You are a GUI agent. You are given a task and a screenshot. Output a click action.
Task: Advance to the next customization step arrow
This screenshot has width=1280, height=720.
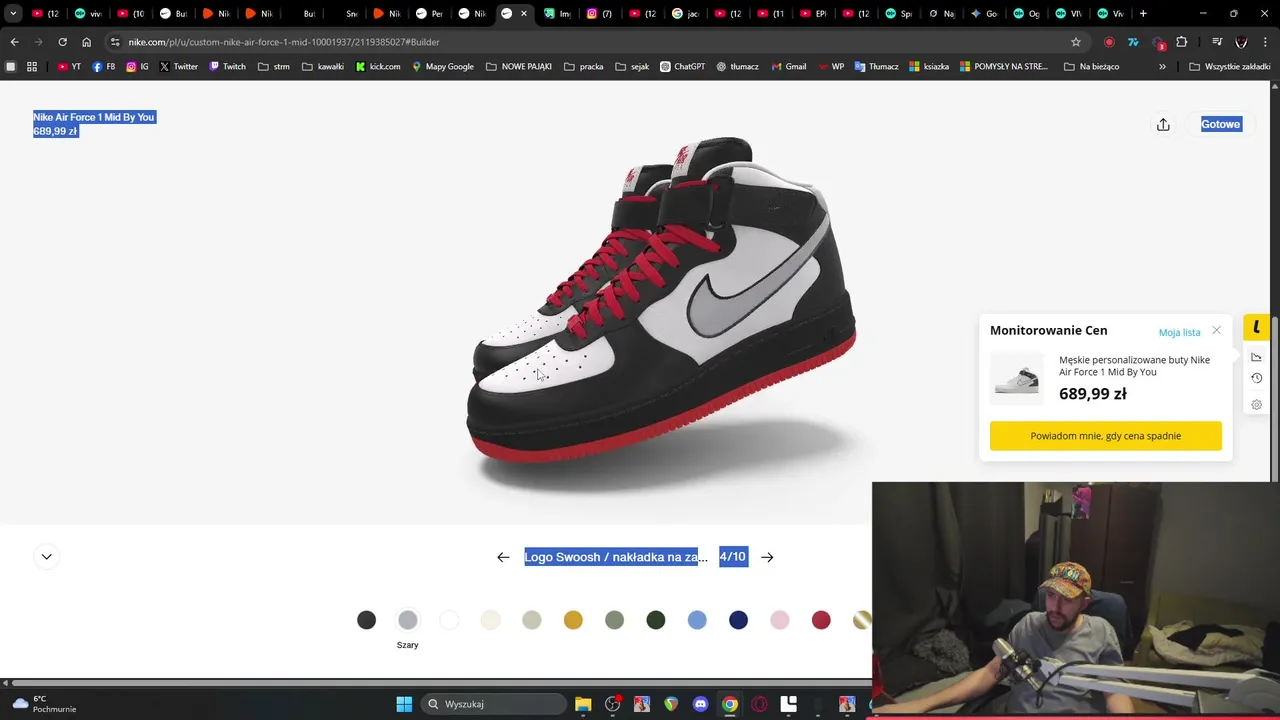click(767, 557)
